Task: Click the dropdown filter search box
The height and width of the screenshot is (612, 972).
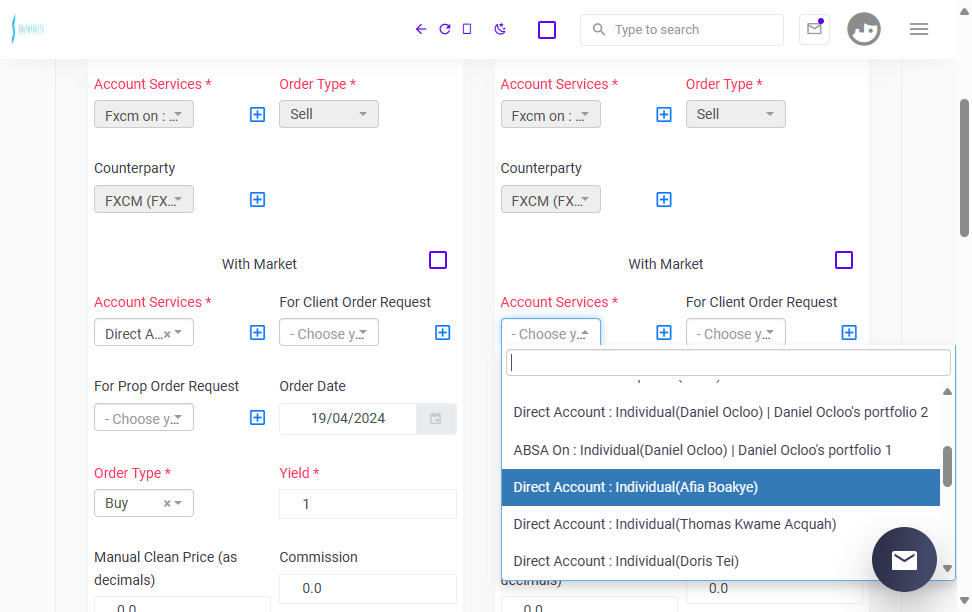Action: click(x=728, y=363)
